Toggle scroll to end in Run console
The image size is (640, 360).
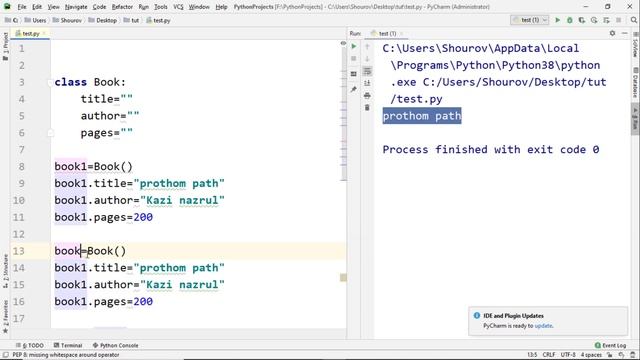click(x=367, y=83)
